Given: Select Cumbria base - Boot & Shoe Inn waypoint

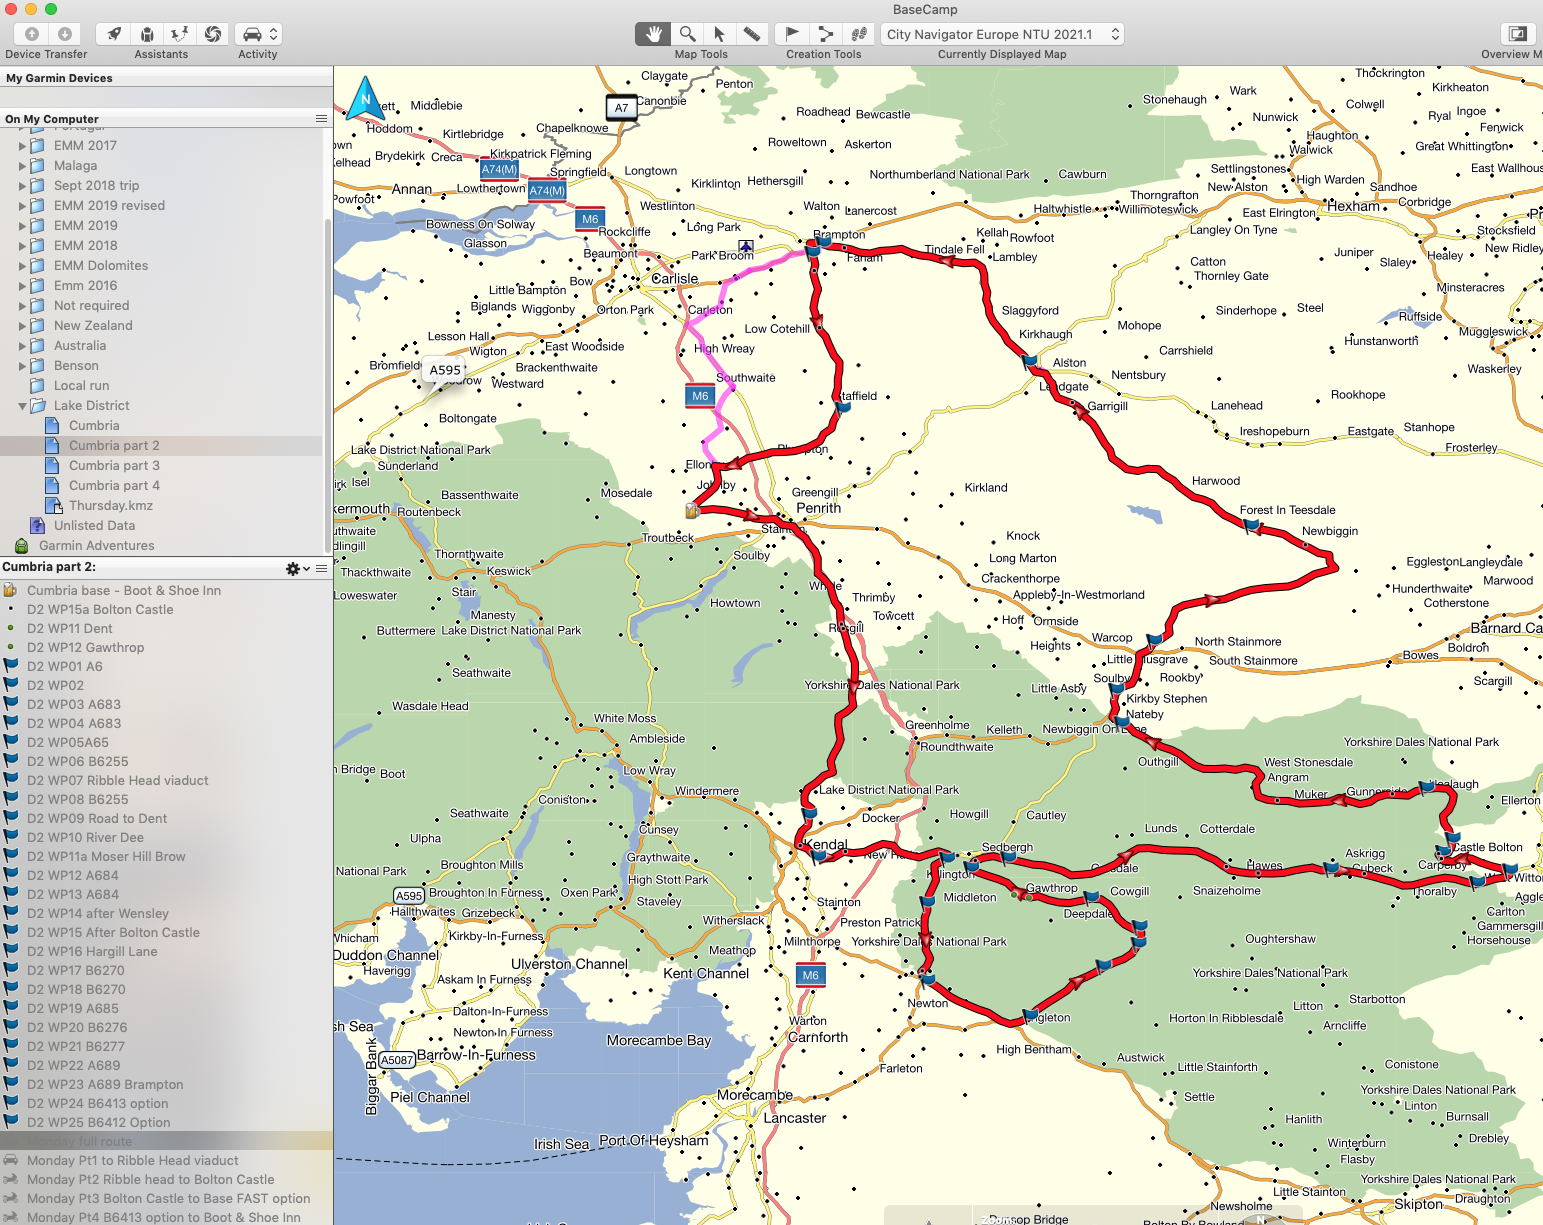Looking at the screenshot, I should (x=124, y=590).
